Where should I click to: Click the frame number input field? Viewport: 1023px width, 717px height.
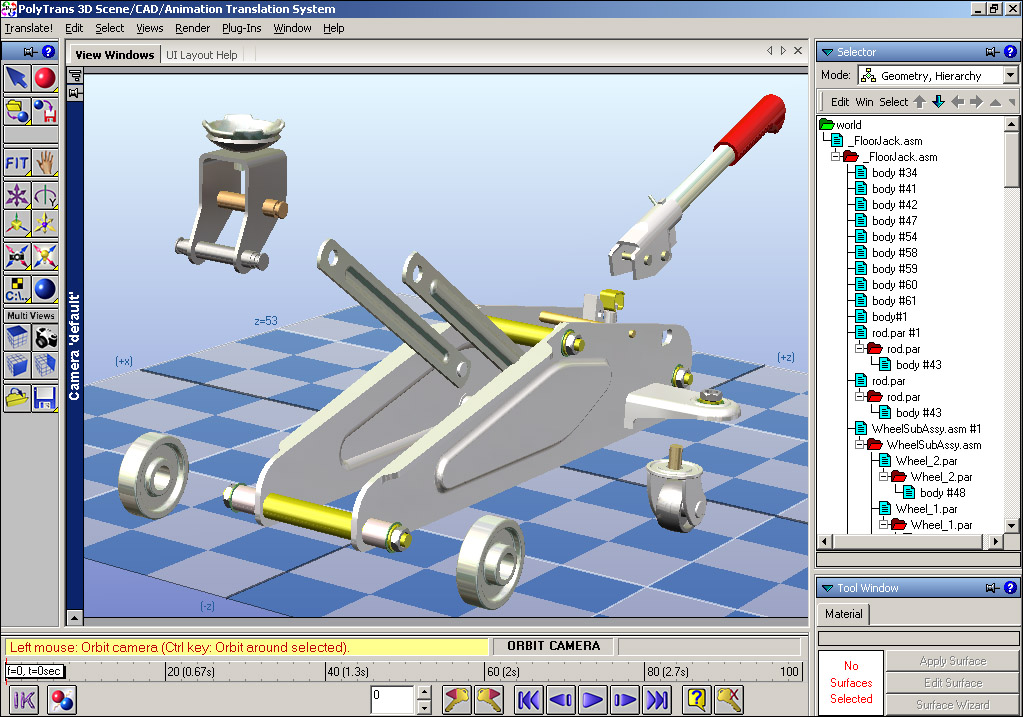(391, 700)
